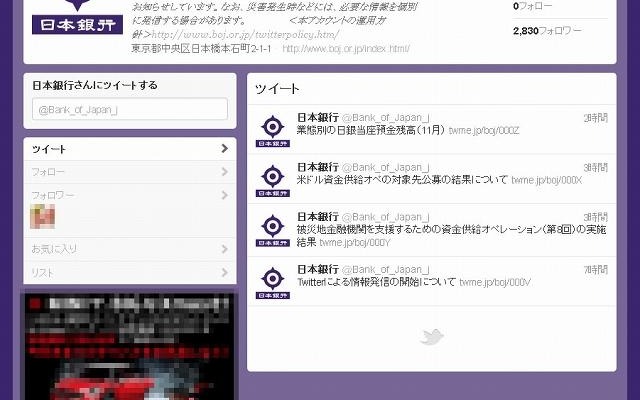Open the ツイート sidebar chevron
Screen dimensions: 640x400
[x=224, y=149]
